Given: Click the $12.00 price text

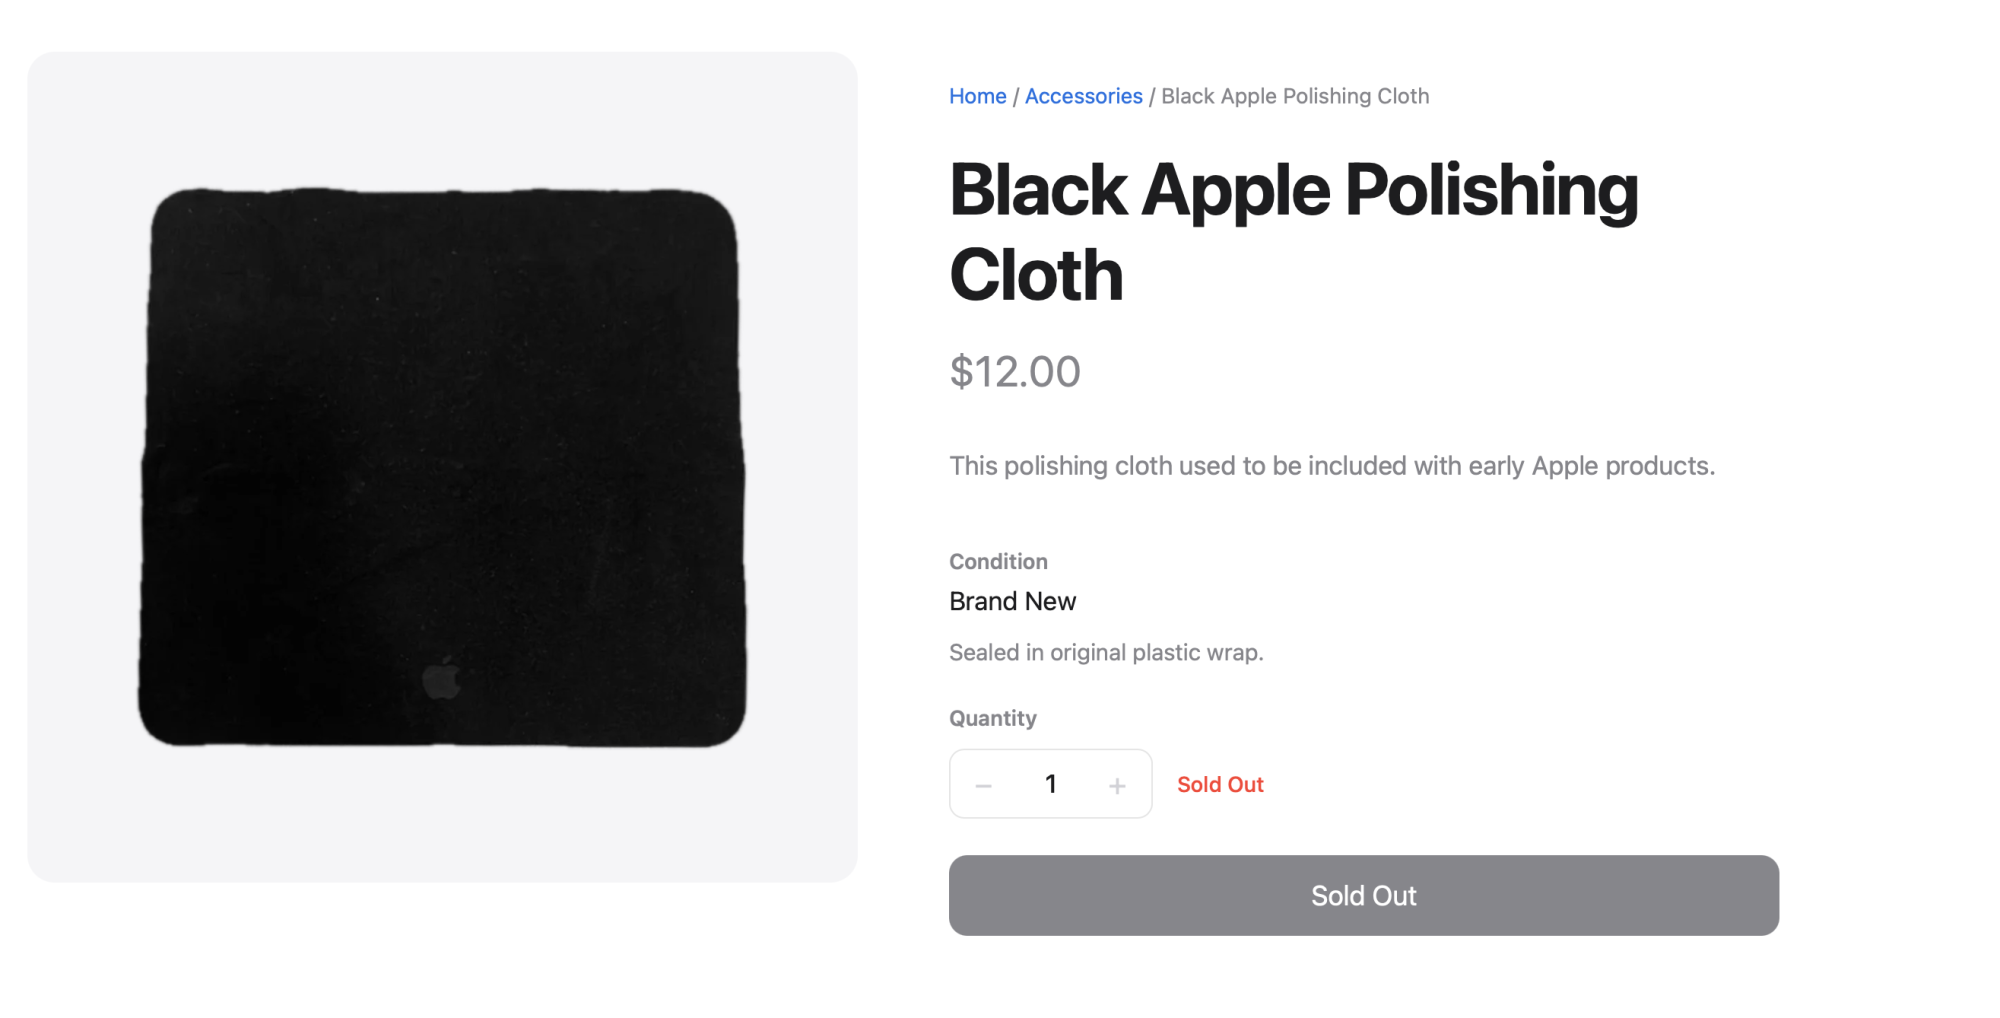Looking at the screenshot, I should pos(1014,372).
